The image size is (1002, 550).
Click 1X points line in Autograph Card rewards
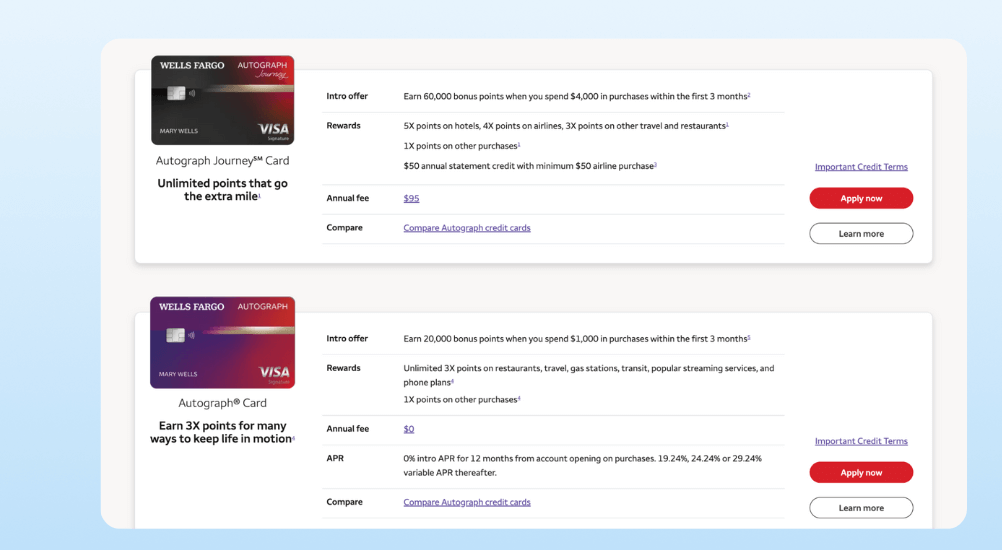[x=461, y=400]
